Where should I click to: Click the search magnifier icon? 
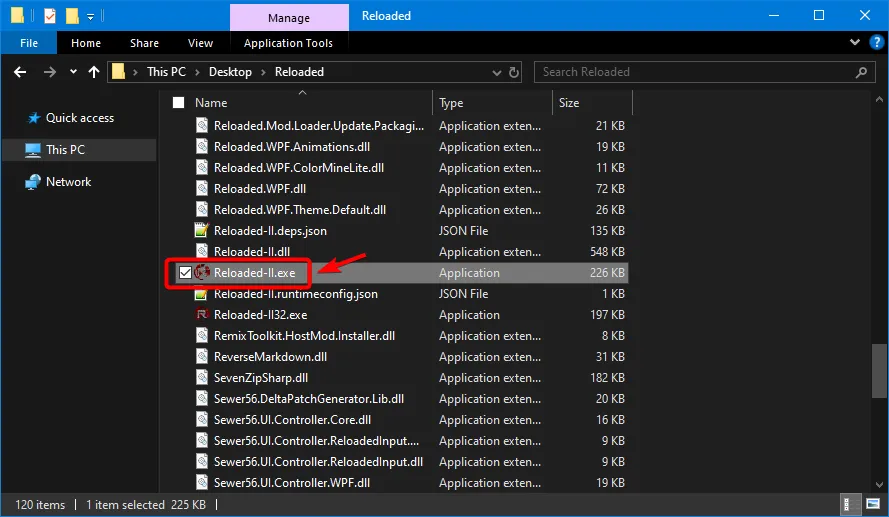point(861,72)
